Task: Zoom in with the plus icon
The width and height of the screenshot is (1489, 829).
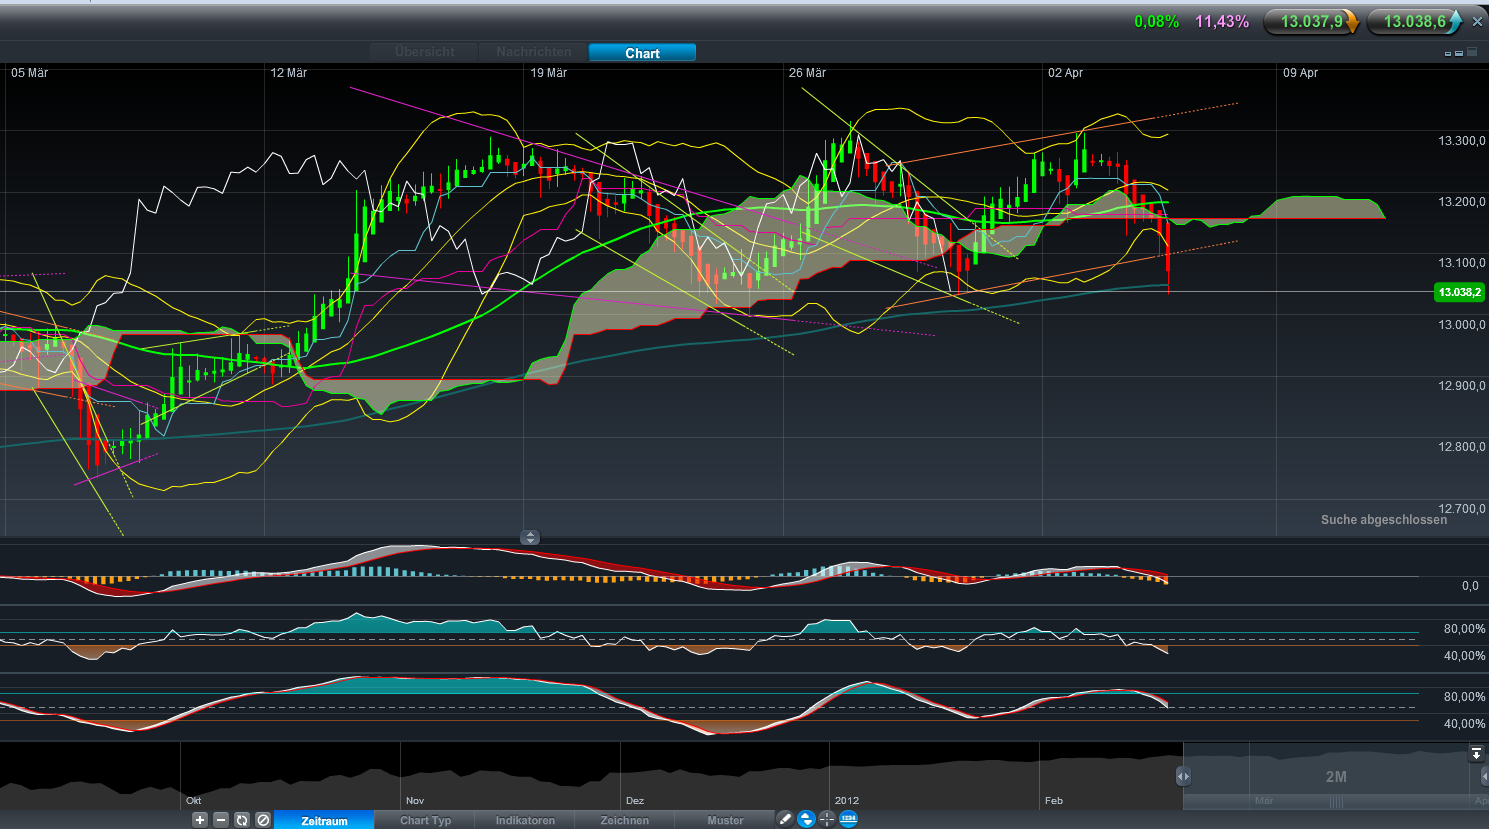Action: (x=200, y=820)
